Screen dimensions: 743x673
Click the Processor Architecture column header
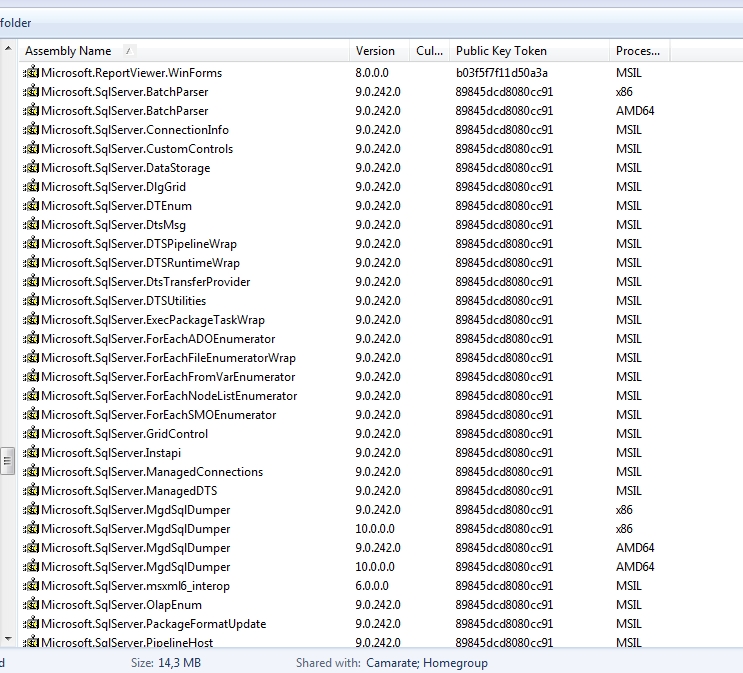click(637, 51)
